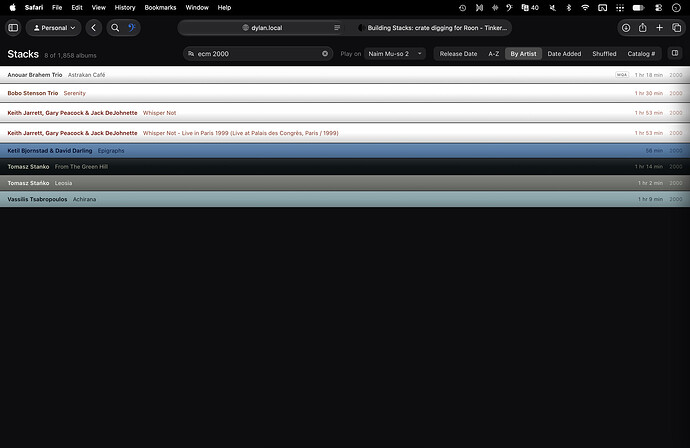This screenshot has width=690, height=448.
Task: Open screen mirroring menu bar icon
Action: pyautogui.click(x=602, y=7)
